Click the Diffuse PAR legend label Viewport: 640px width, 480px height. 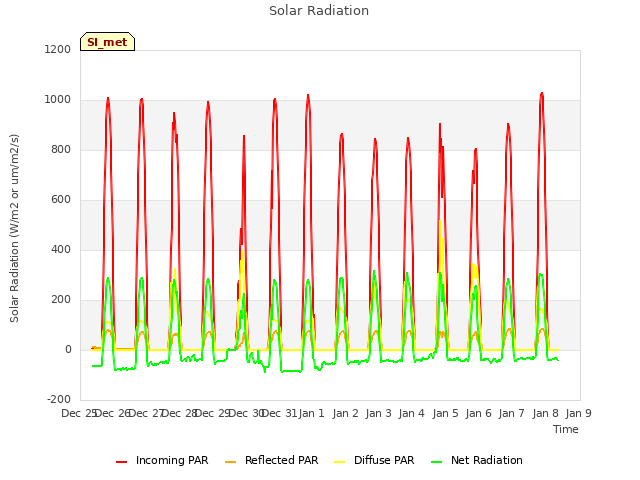384,460
